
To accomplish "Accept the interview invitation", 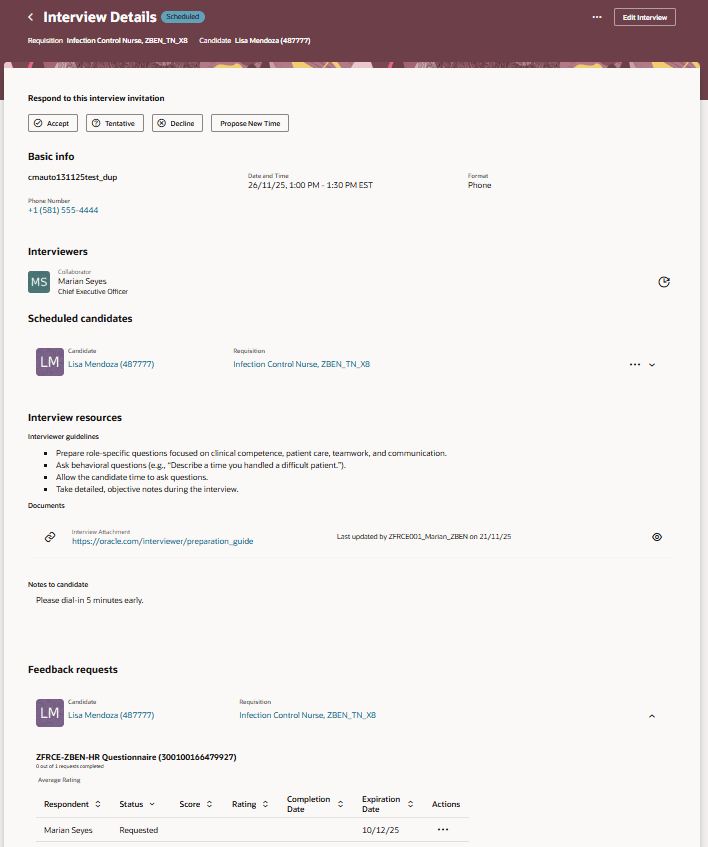I will [52, 123].
